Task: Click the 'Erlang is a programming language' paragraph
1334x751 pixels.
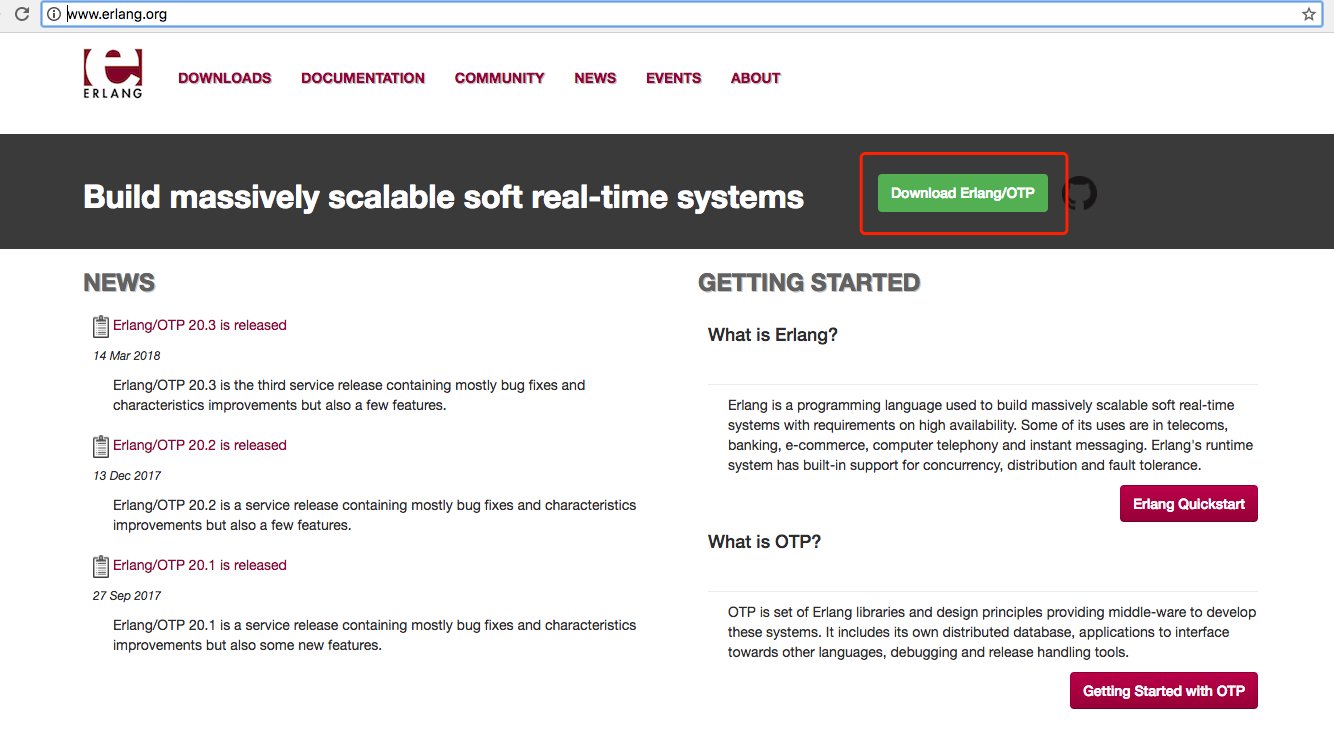Action: coord(990,435)
